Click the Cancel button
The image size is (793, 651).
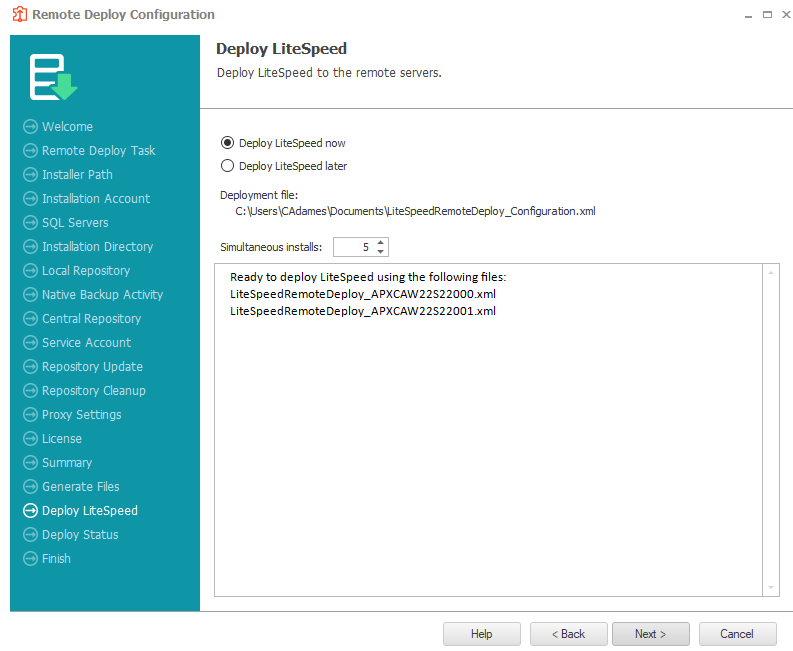737,634
